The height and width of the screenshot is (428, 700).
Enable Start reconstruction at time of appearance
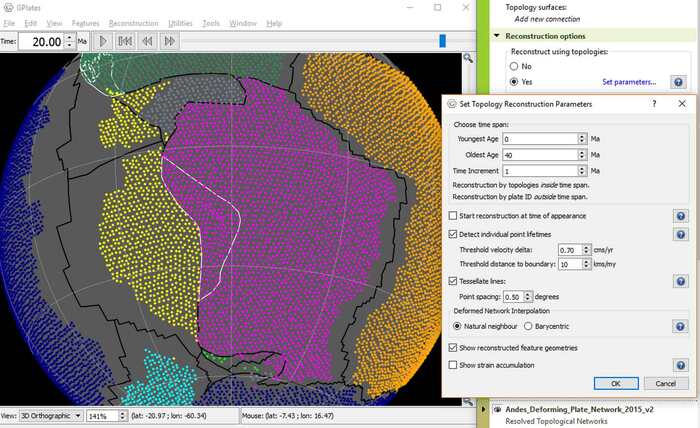(453, 216)
